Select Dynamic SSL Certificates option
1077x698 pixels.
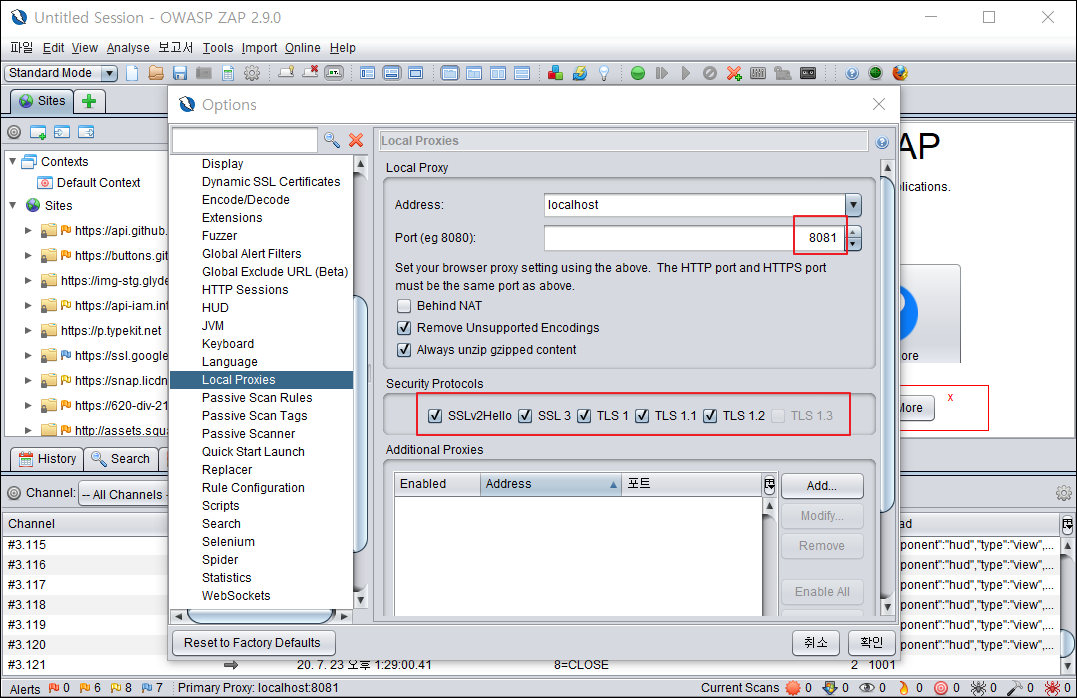[x=271, y=182]
